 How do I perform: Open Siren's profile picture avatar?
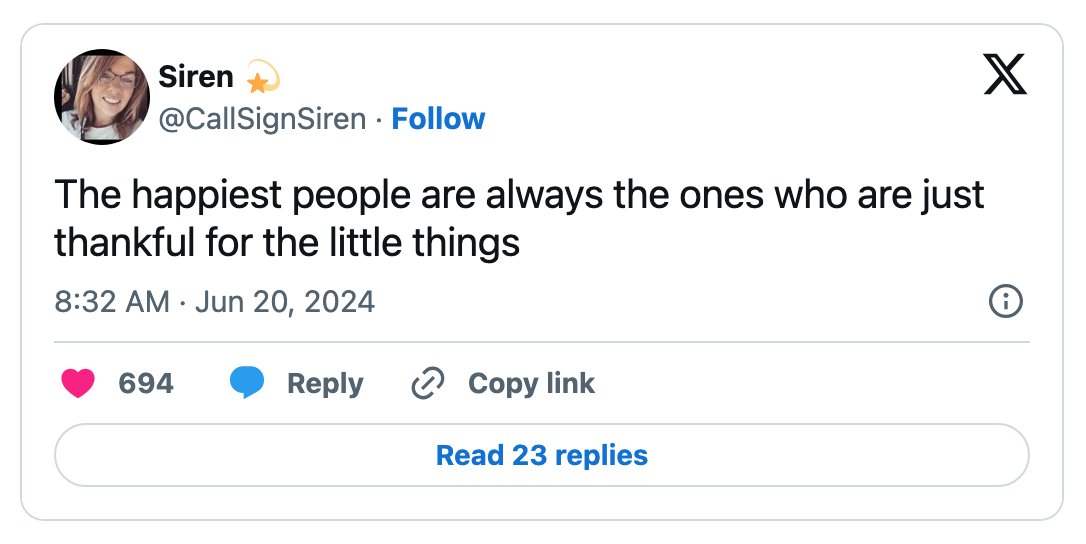(102, 96)
